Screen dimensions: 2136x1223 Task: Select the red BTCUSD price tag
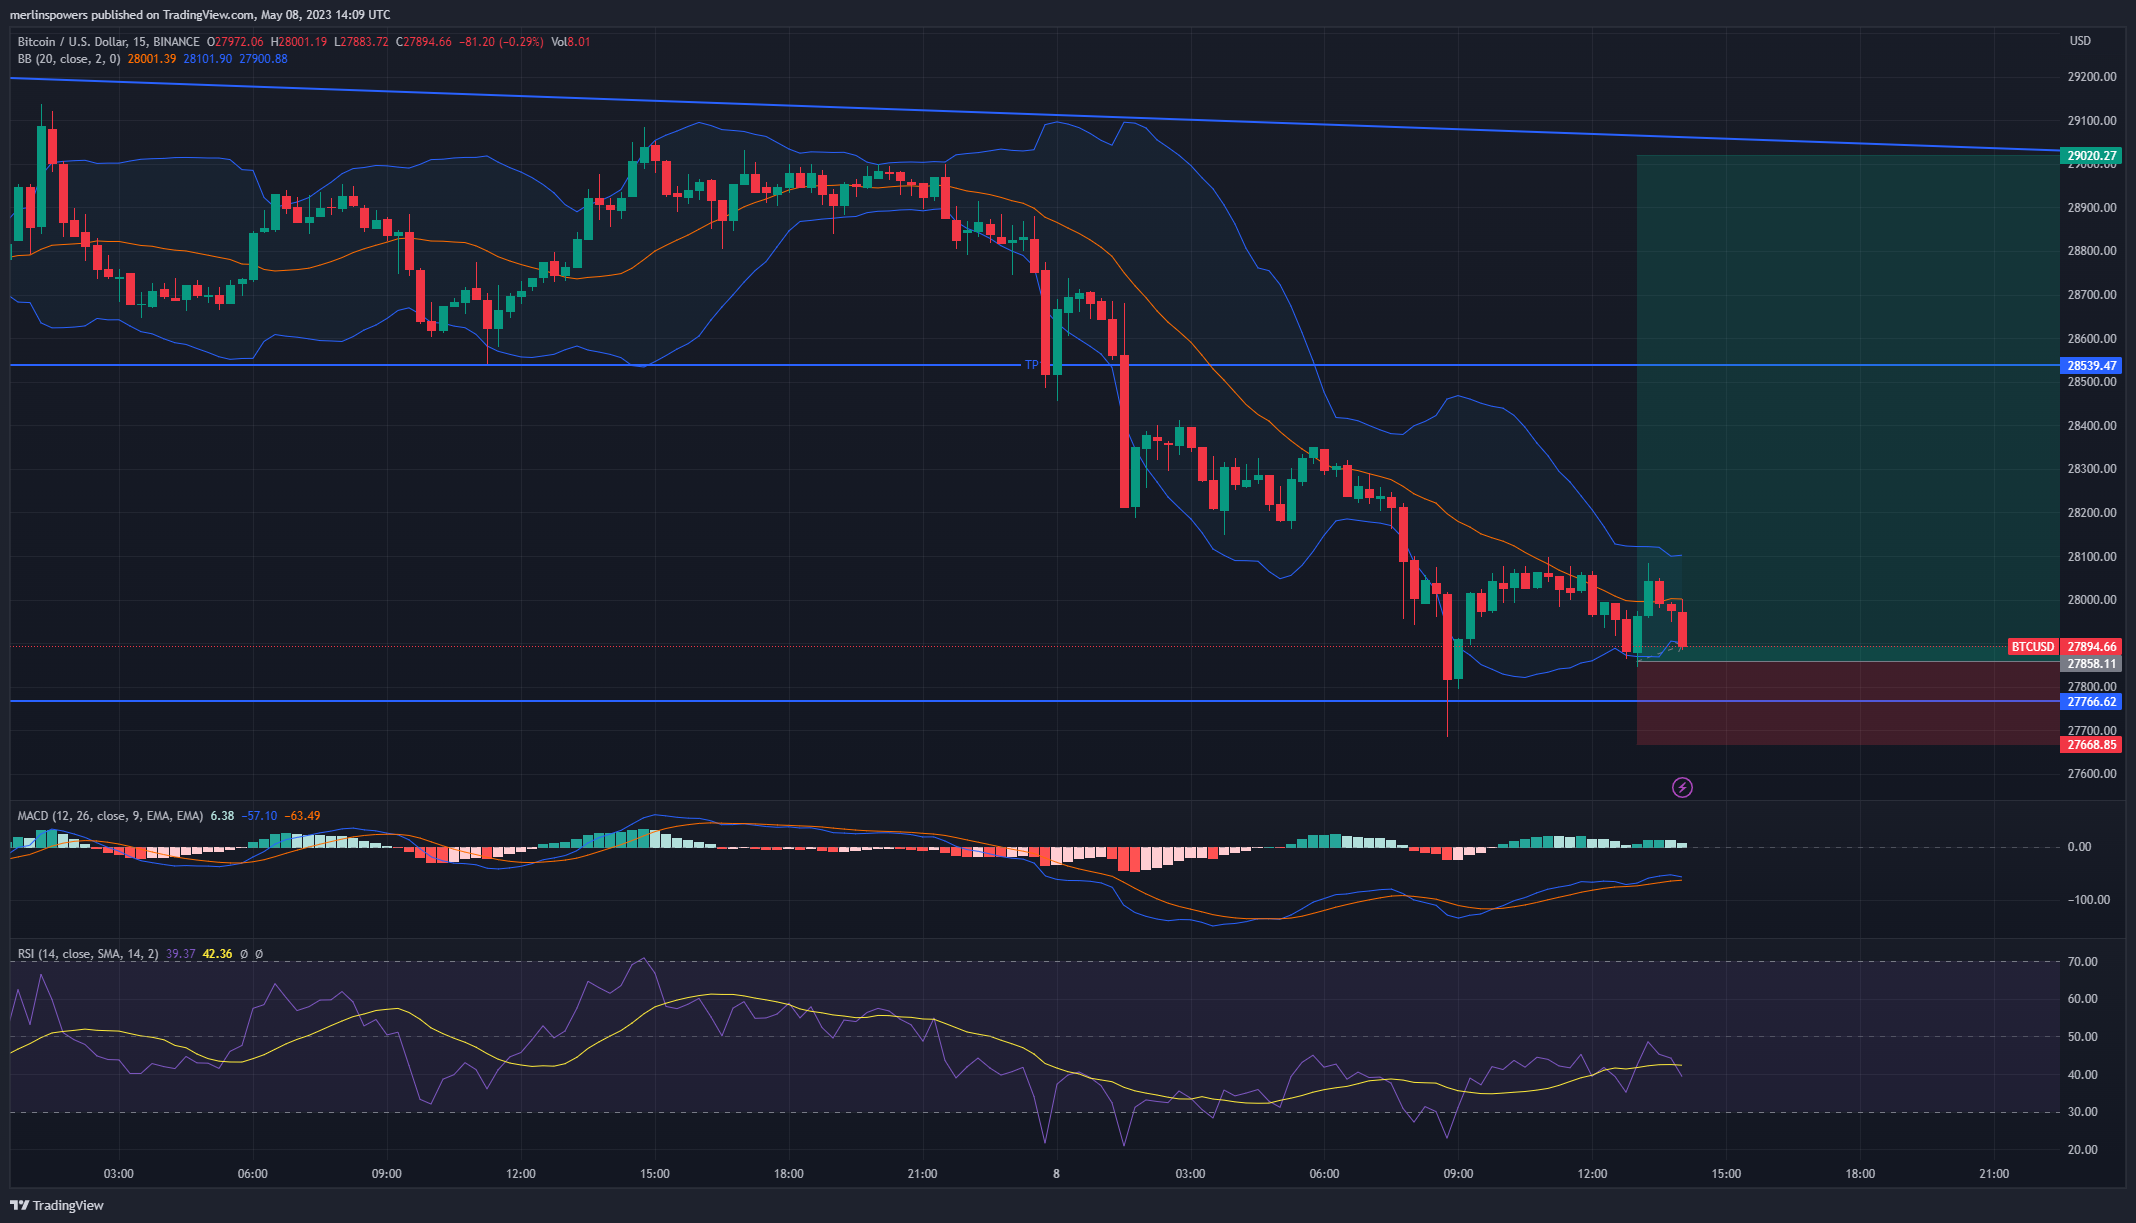click(2033, 647)
